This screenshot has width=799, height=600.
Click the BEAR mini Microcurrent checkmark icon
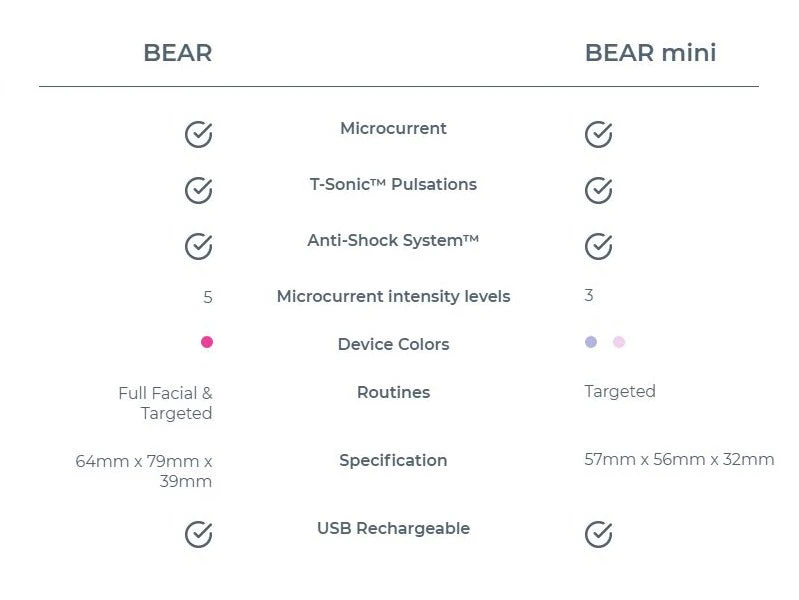pos(598,134)
